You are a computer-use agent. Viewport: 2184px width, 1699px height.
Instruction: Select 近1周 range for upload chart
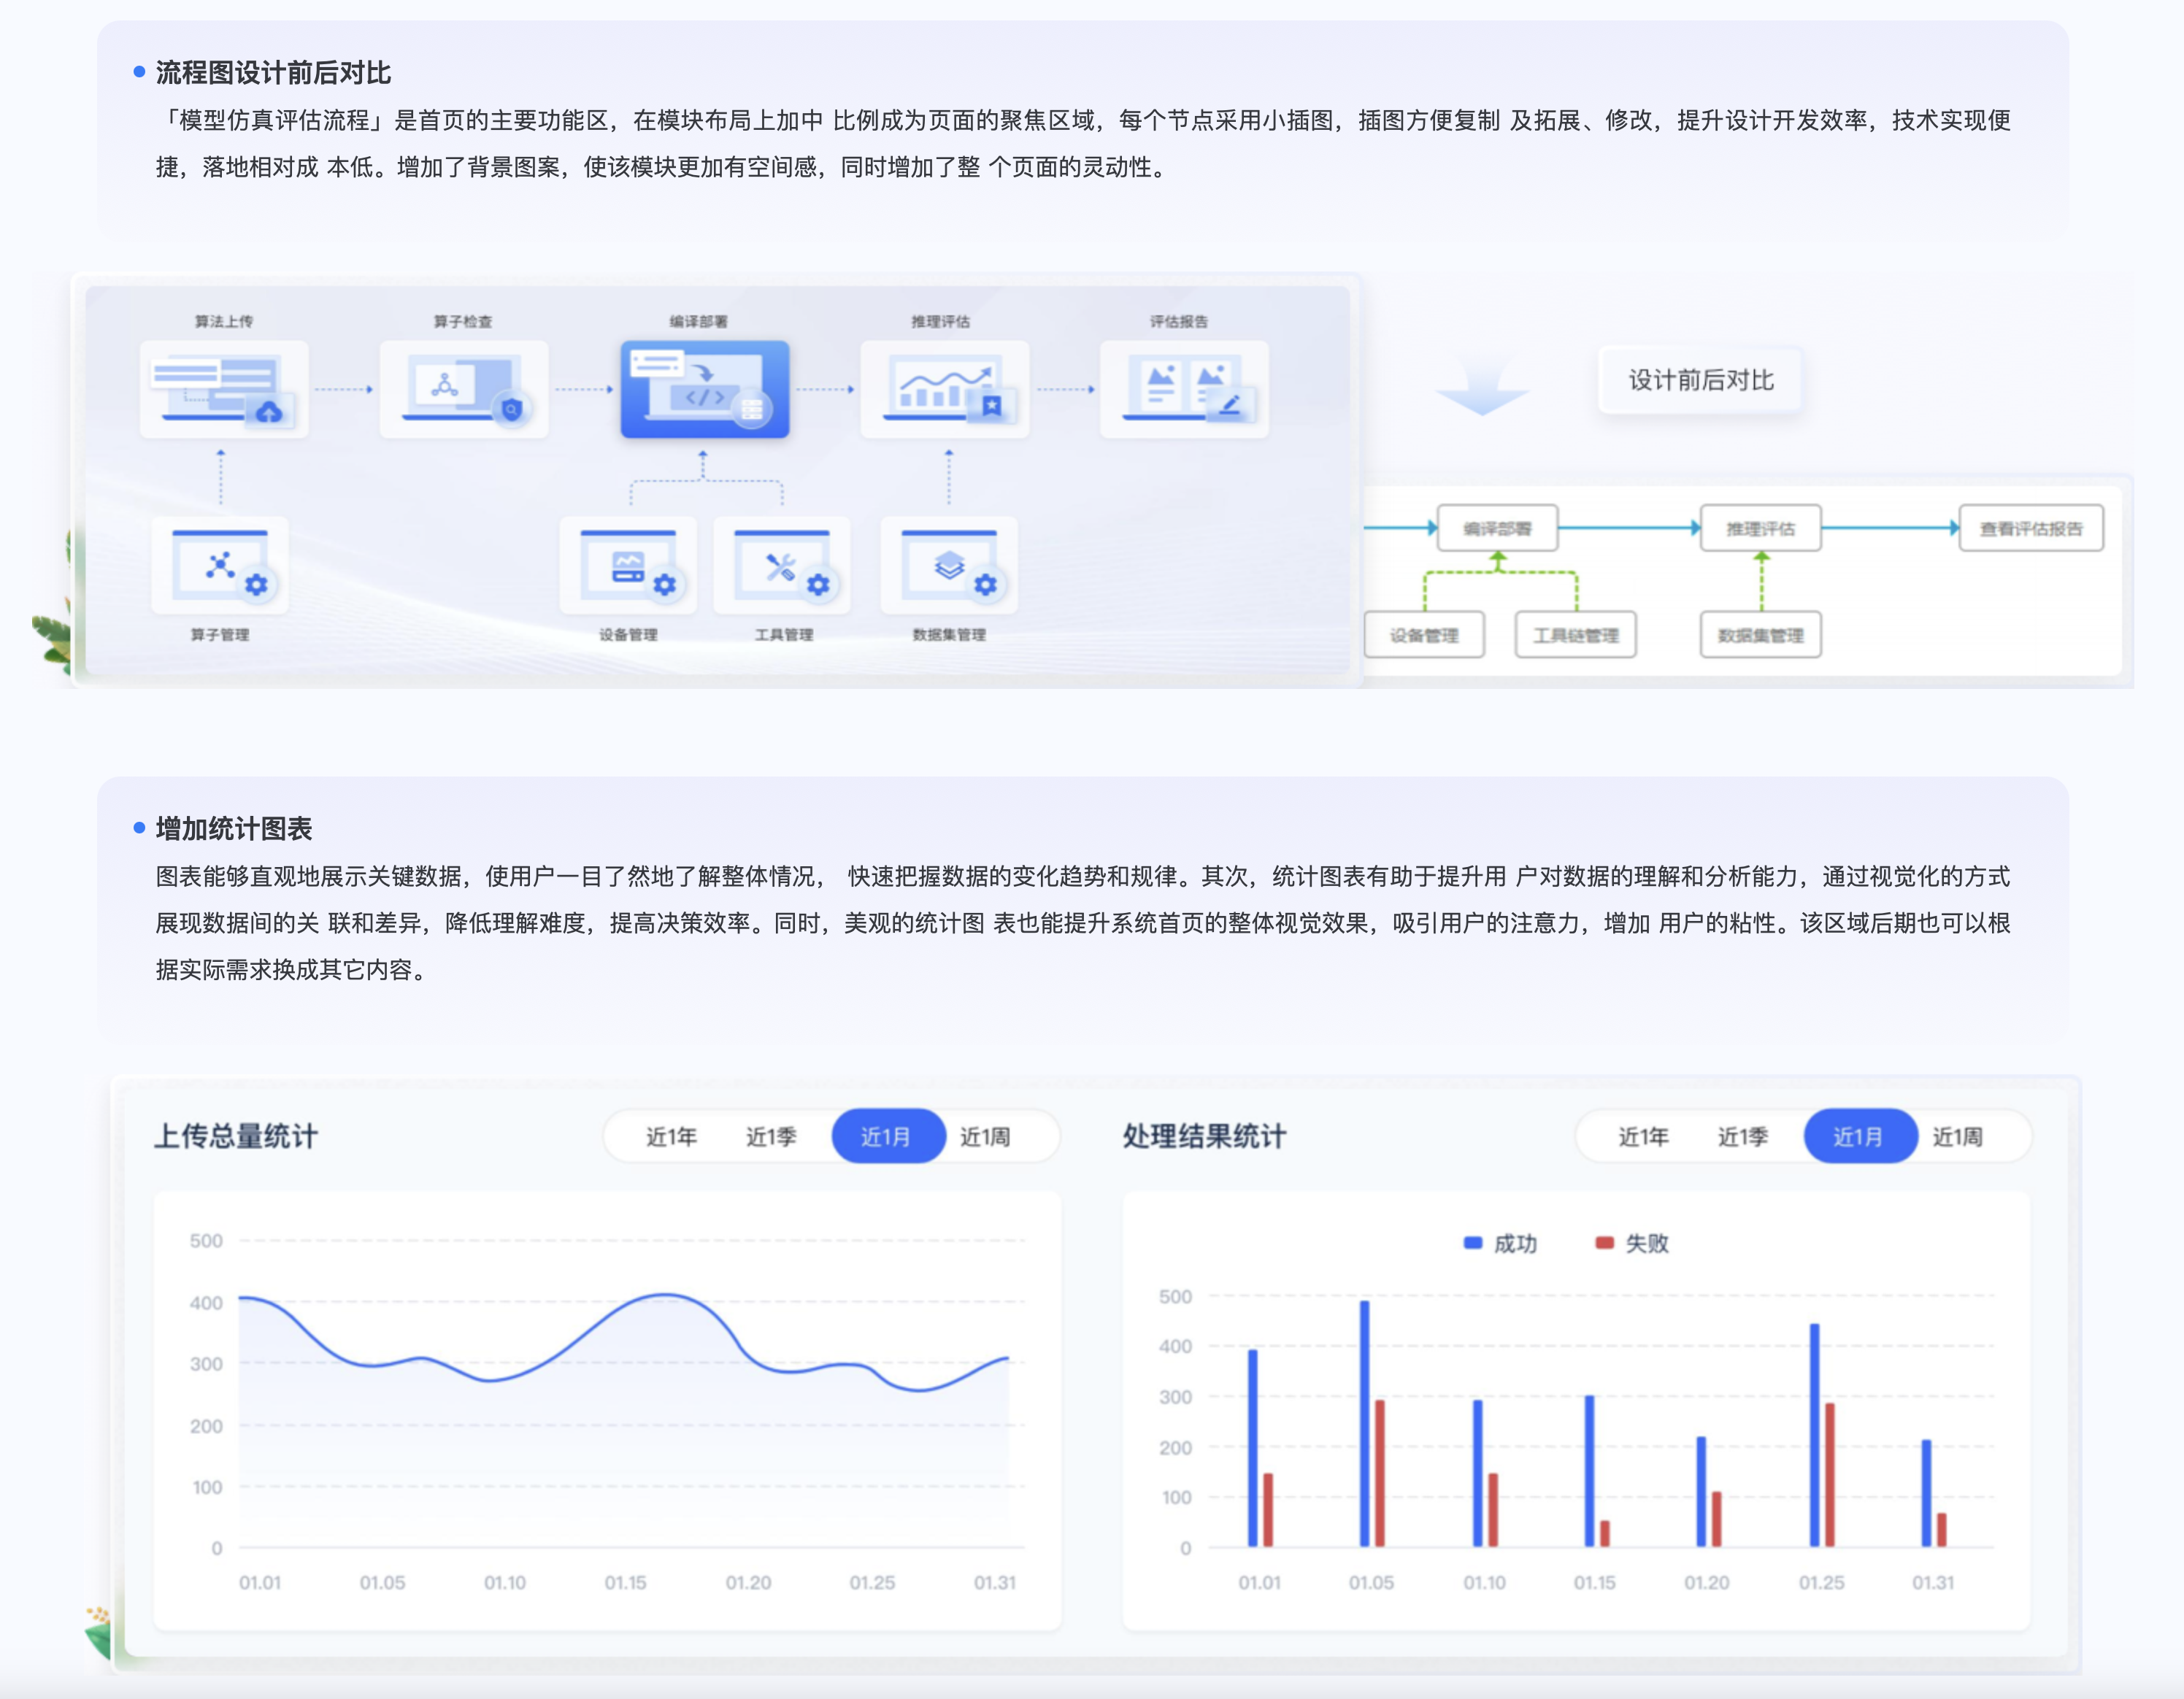985,1136
